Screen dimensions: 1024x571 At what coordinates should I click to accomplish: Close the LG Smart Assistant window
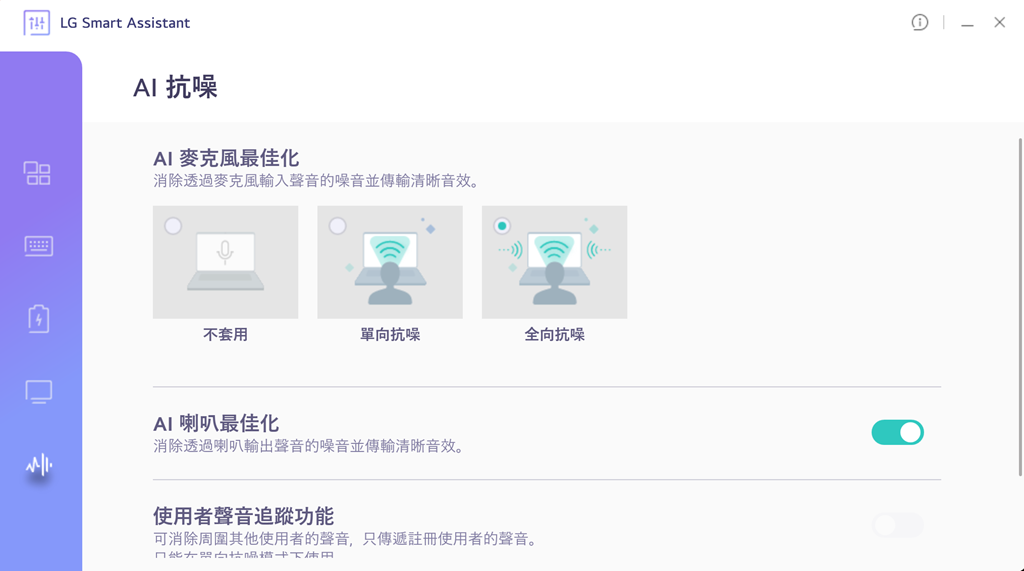[999, 22]
